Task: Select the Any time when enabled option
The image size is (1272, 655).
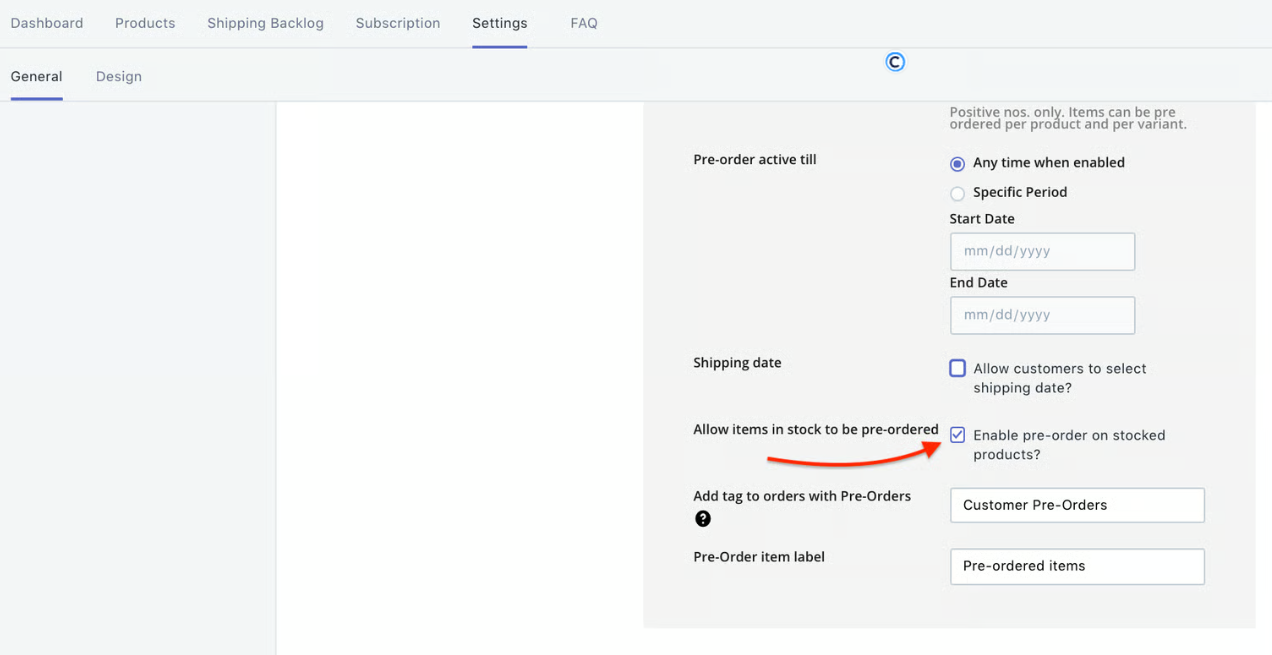Action: 957,163
